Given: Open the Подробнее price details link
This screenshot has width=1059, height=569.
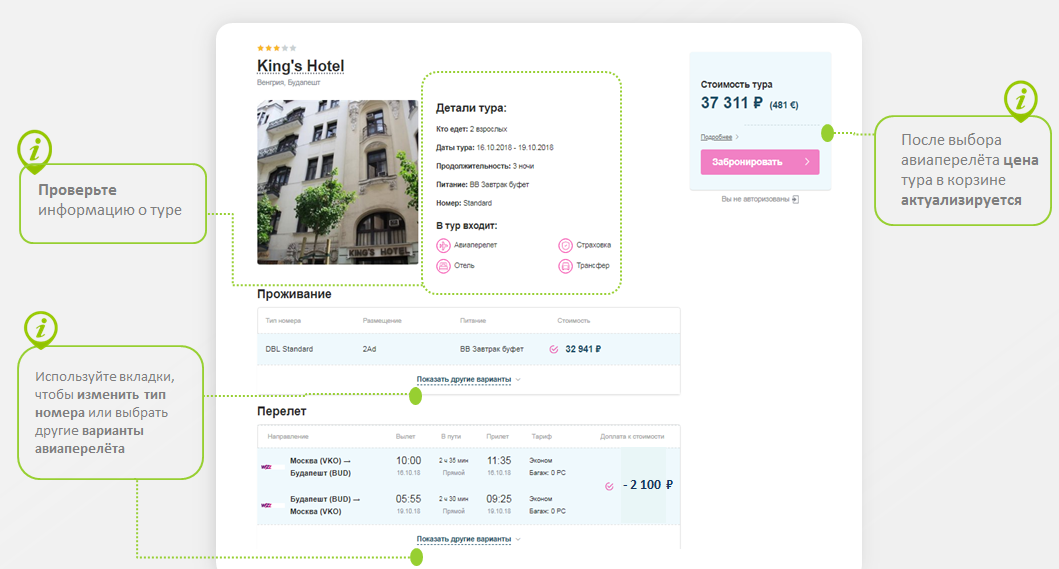Looking at the screenshot, I should click(x=719, y=137).
